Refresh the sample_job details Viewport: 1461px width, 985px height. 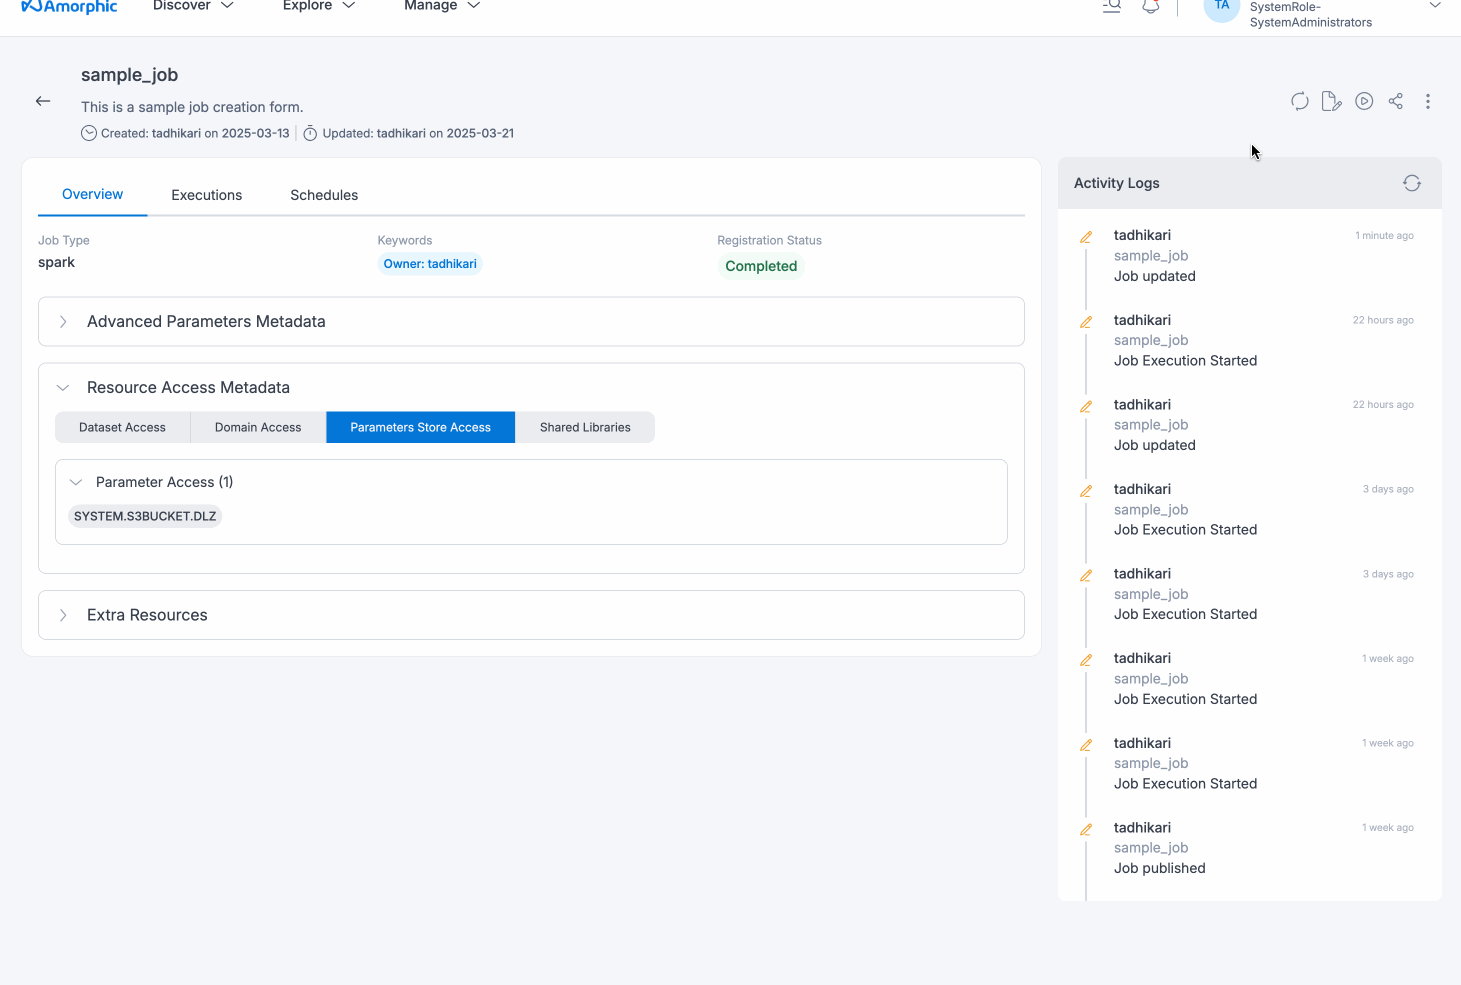click(1299, 101)
